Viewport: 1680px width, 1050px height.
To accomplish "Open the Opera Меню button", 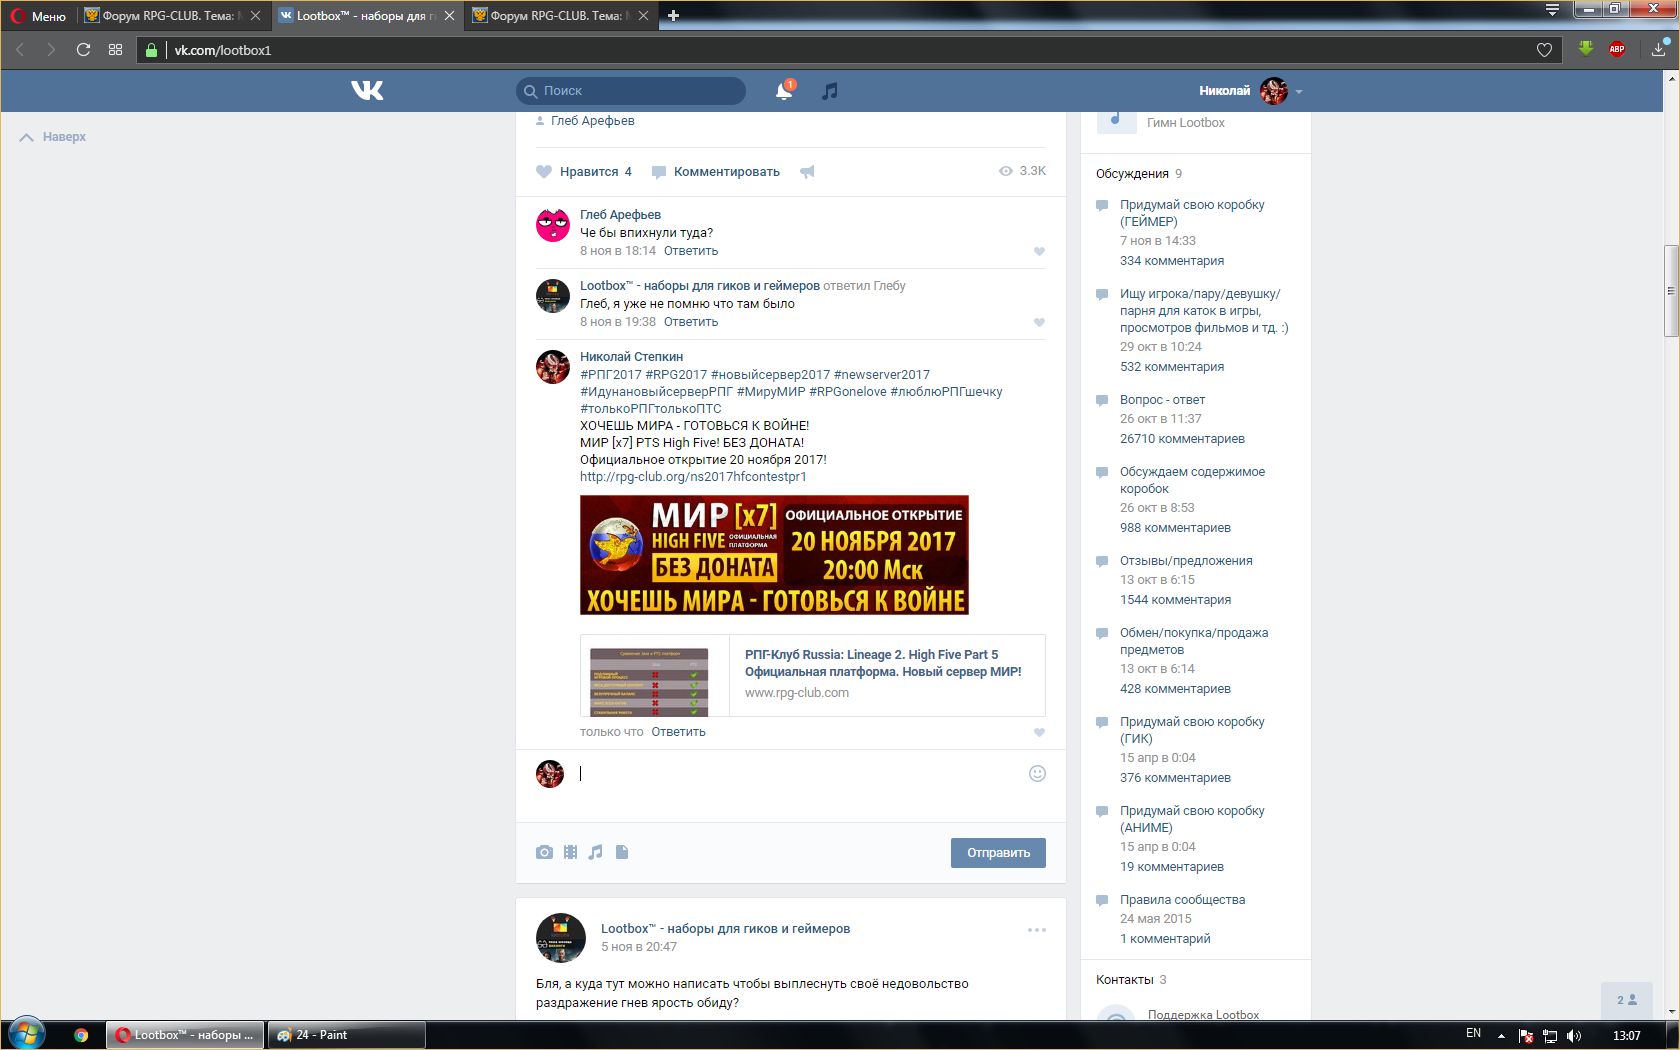I will (38, 16).
